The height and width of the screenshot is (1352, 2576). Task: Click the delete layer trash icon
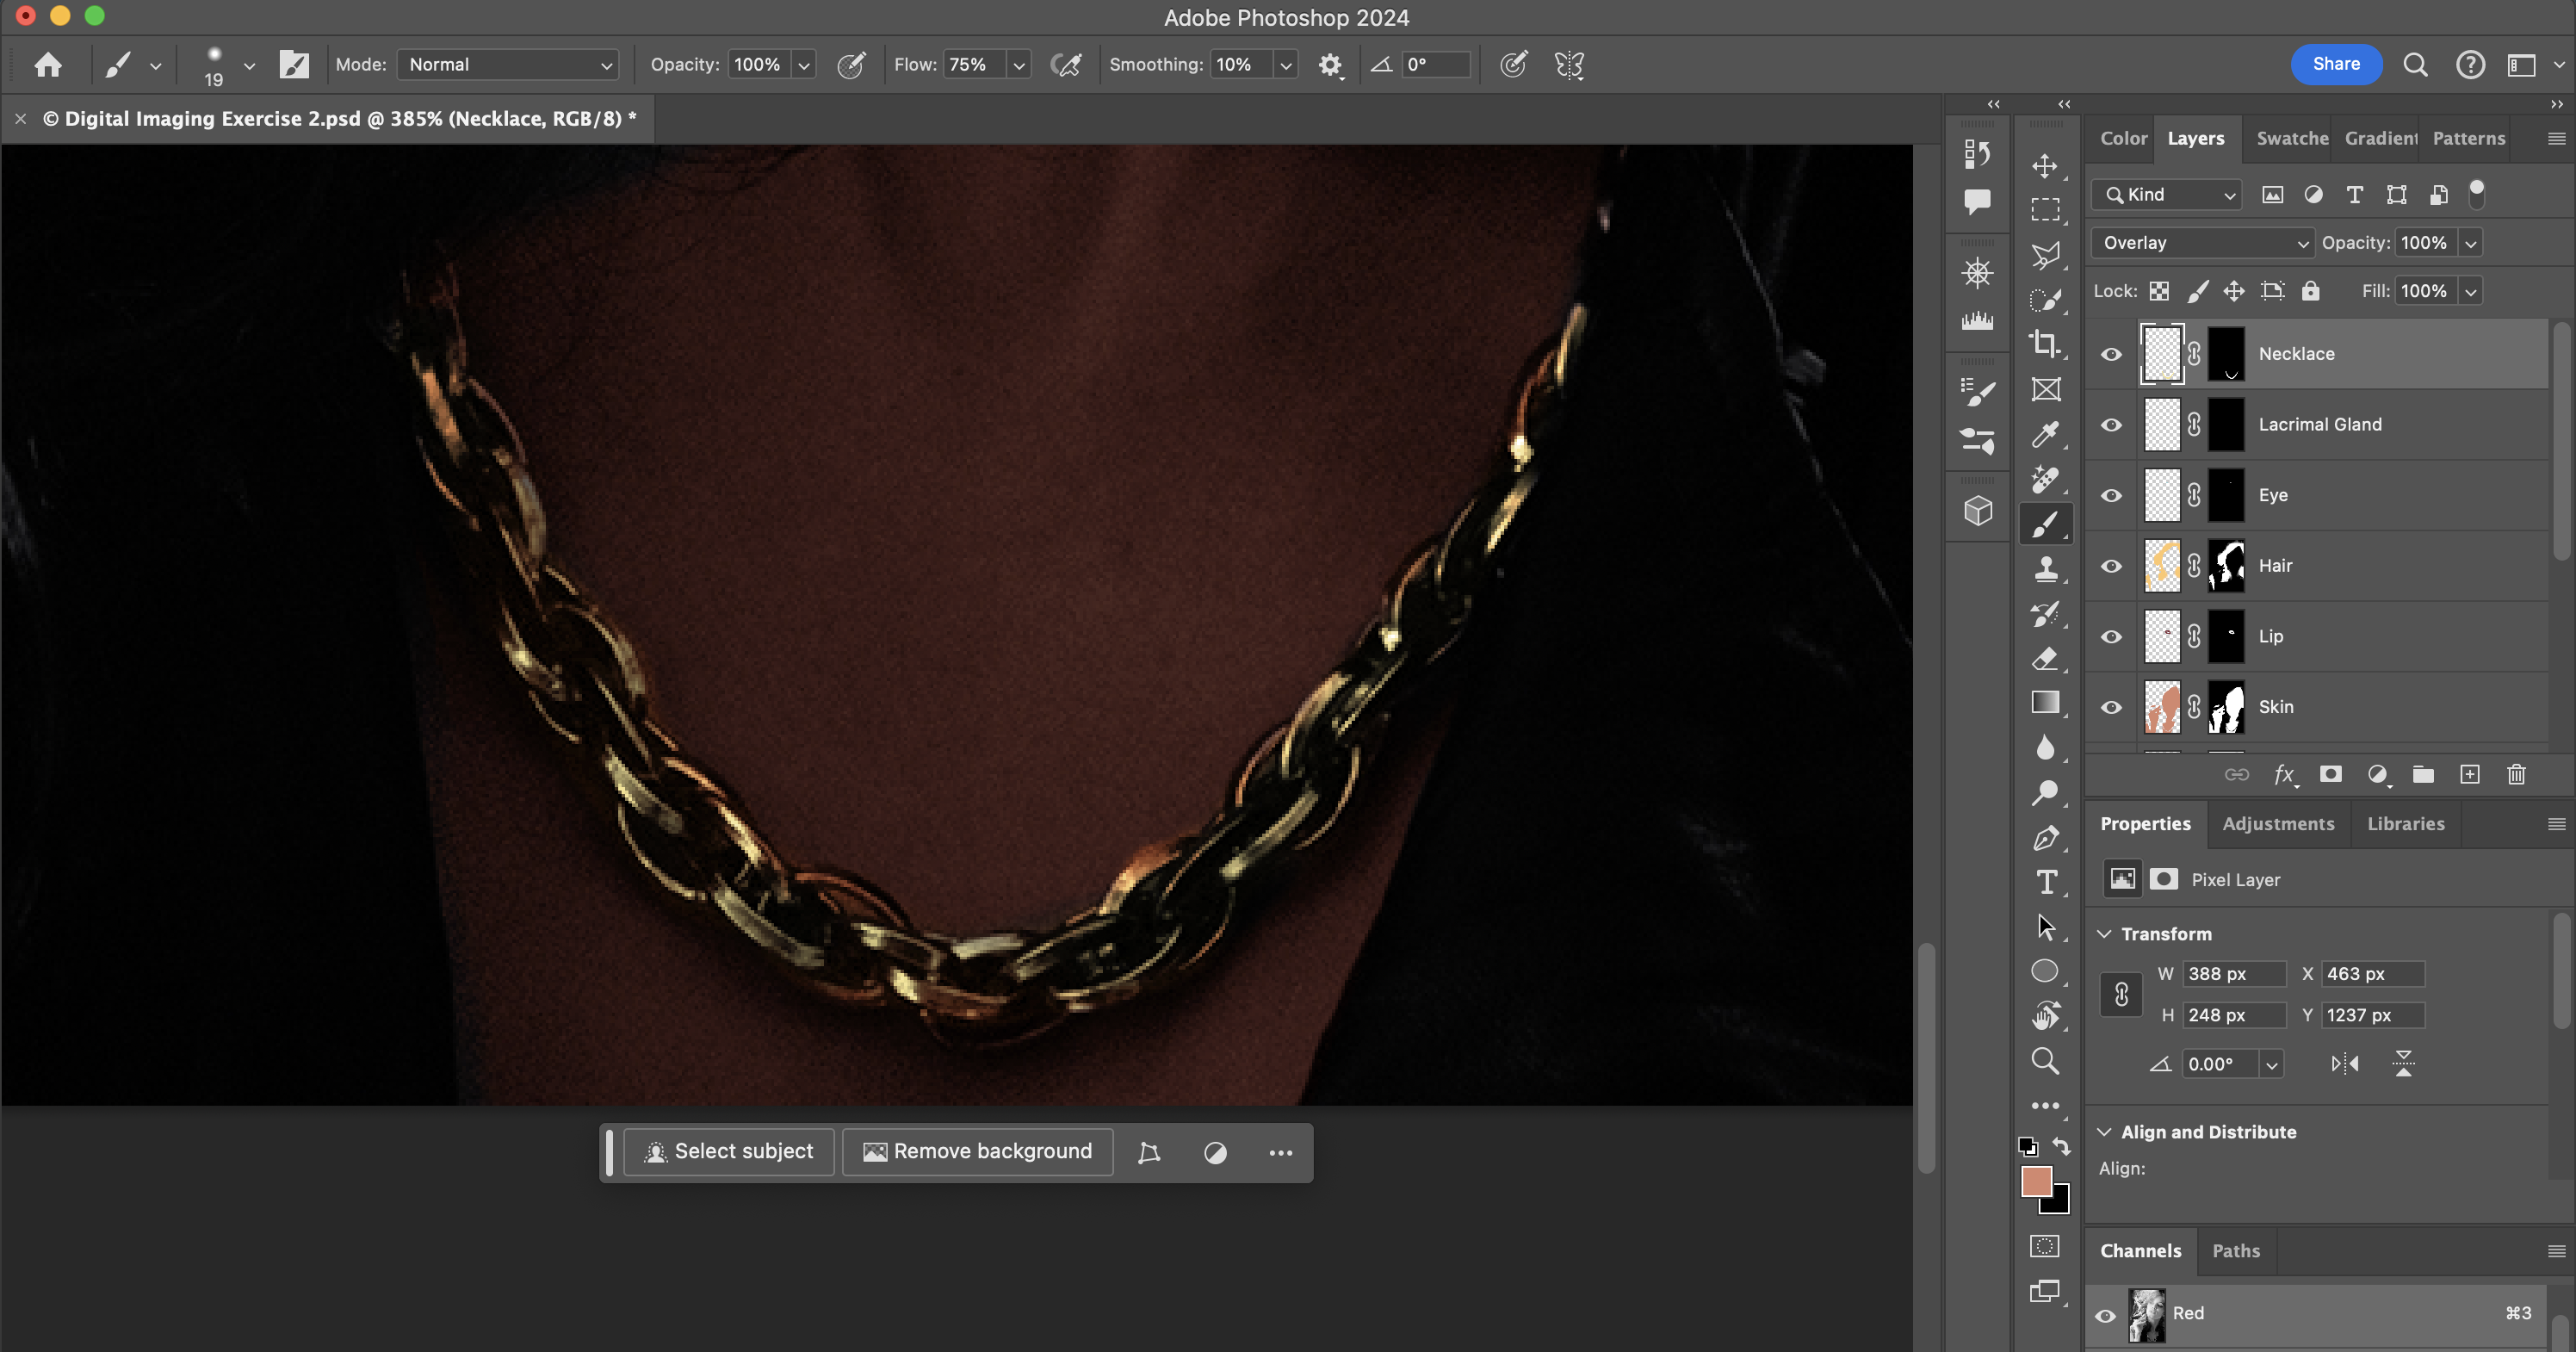[x=2516, y=774]
